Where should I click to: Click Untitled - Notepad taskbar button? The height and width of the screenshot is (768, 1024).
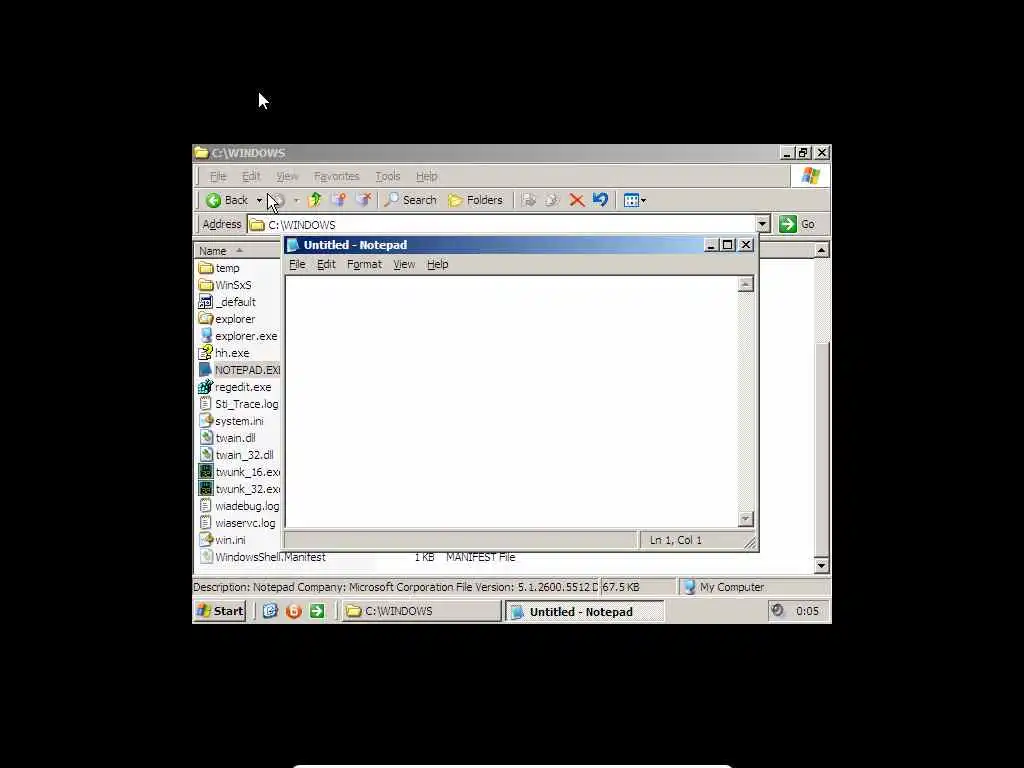(584, 611)
